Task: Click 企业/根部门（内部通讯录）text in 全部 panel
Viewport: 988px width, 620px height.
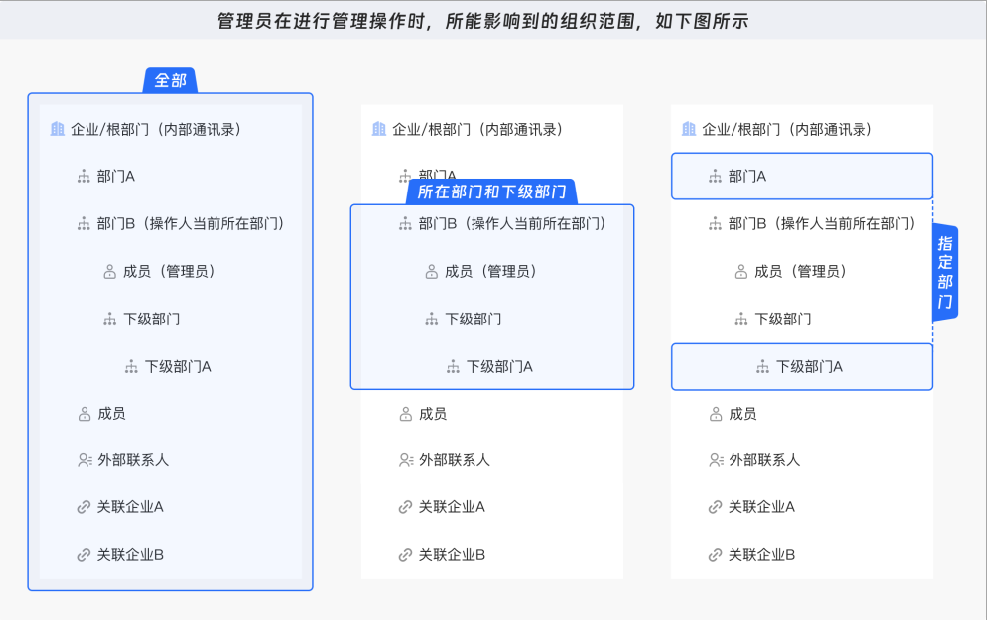Action: point(156,129)
